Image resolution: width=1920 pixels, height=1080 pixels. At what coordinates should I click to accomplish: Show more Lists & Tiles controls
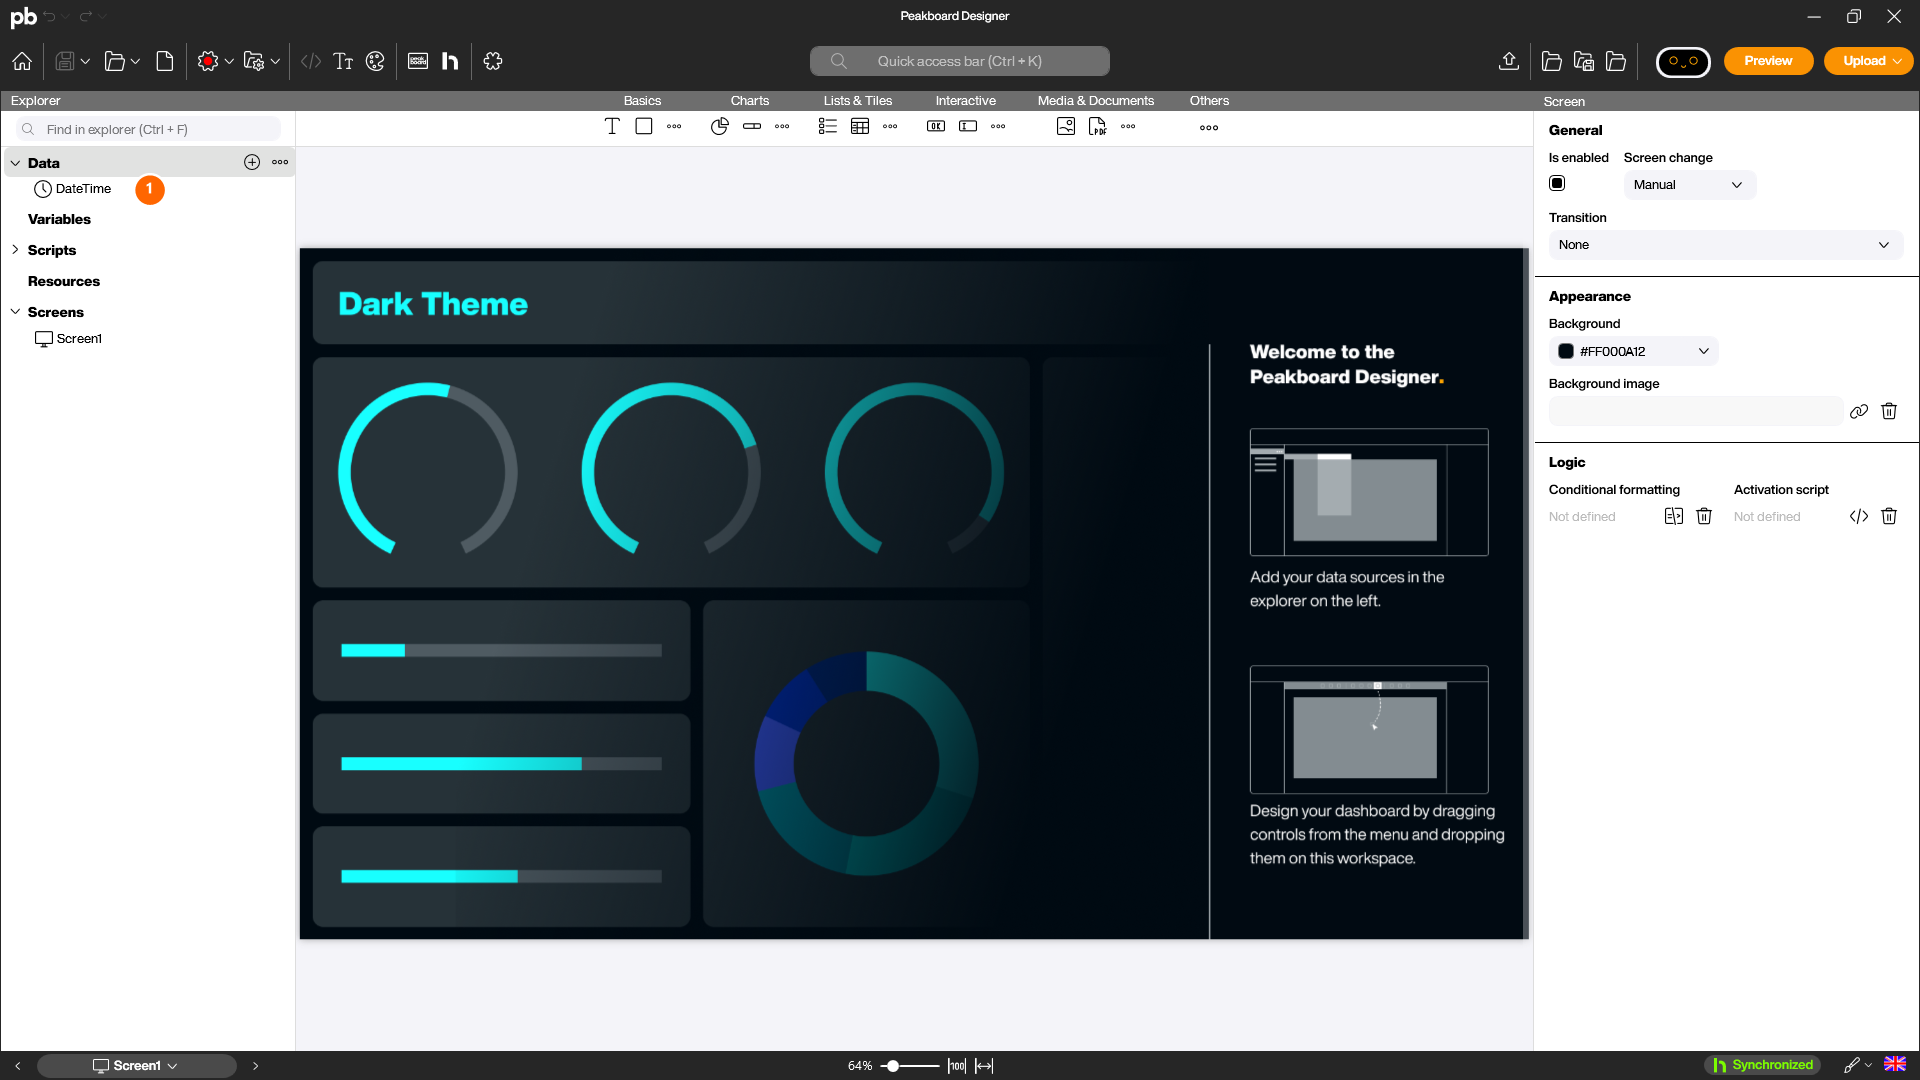coord(890,127)
